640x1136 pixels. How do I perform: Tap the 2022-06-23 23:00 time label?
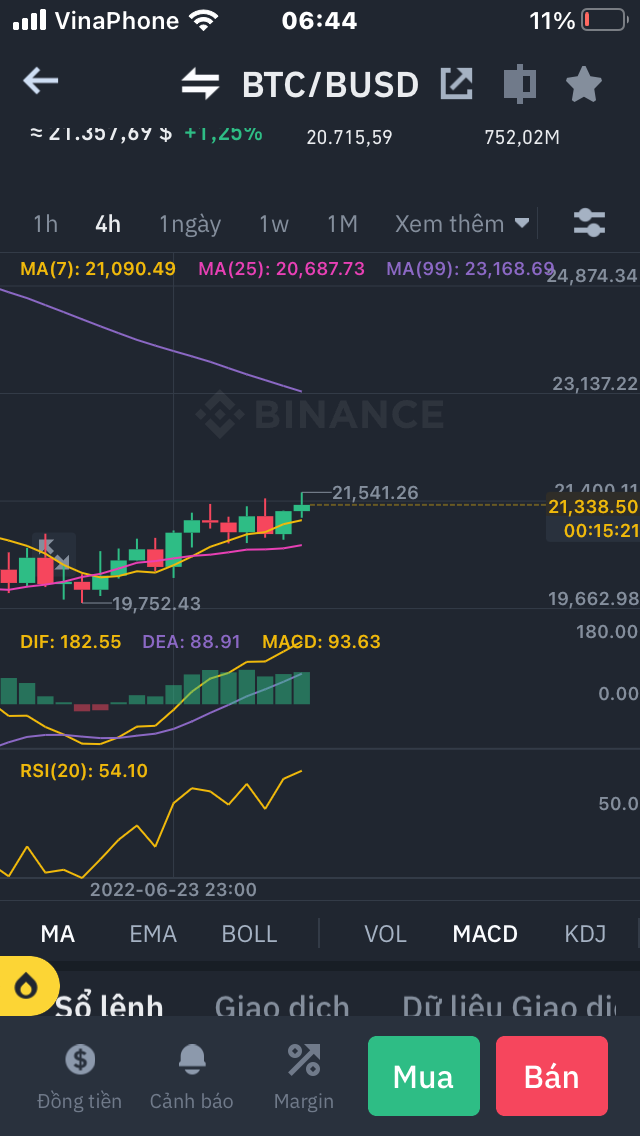pos(173,889)
